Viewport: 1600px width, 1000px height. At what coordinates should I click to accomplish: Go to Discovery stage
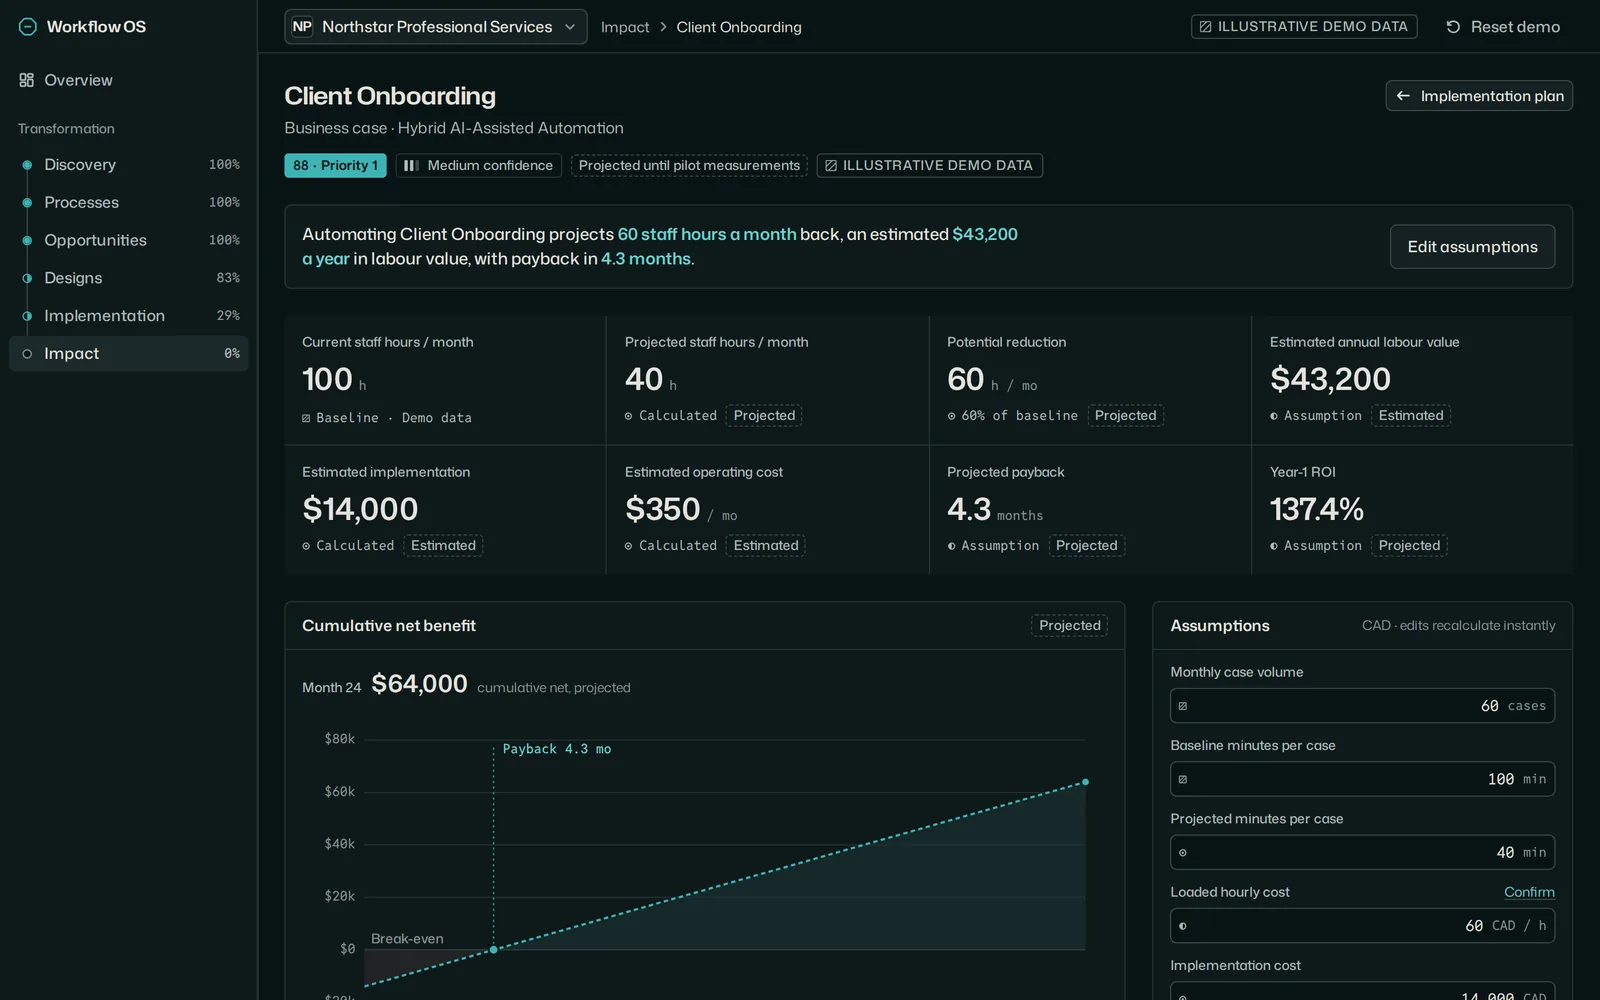pyautogui.click(x=128, y=165)
